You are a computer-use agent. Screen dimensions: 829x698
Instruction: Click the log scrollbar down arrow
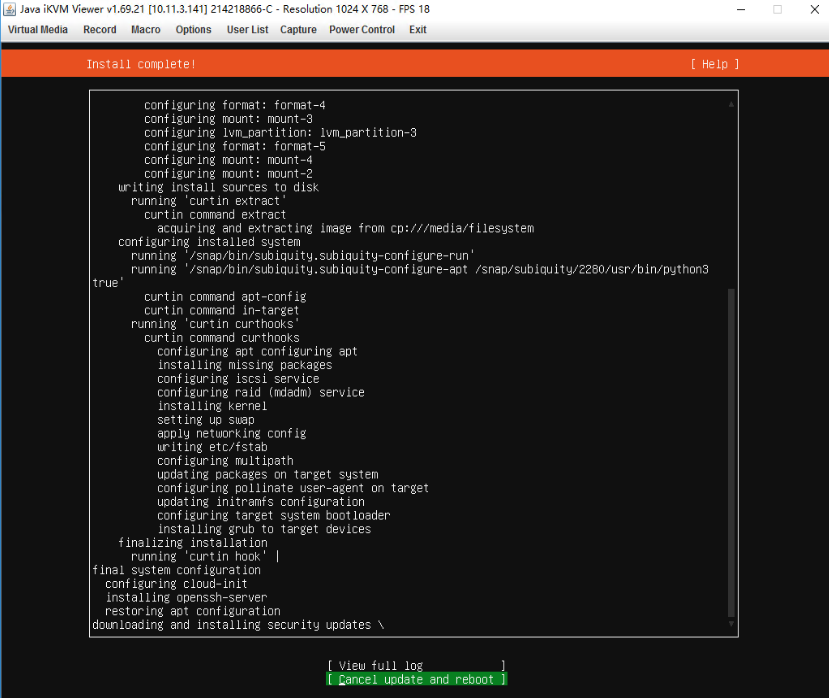tap(731, 624)
